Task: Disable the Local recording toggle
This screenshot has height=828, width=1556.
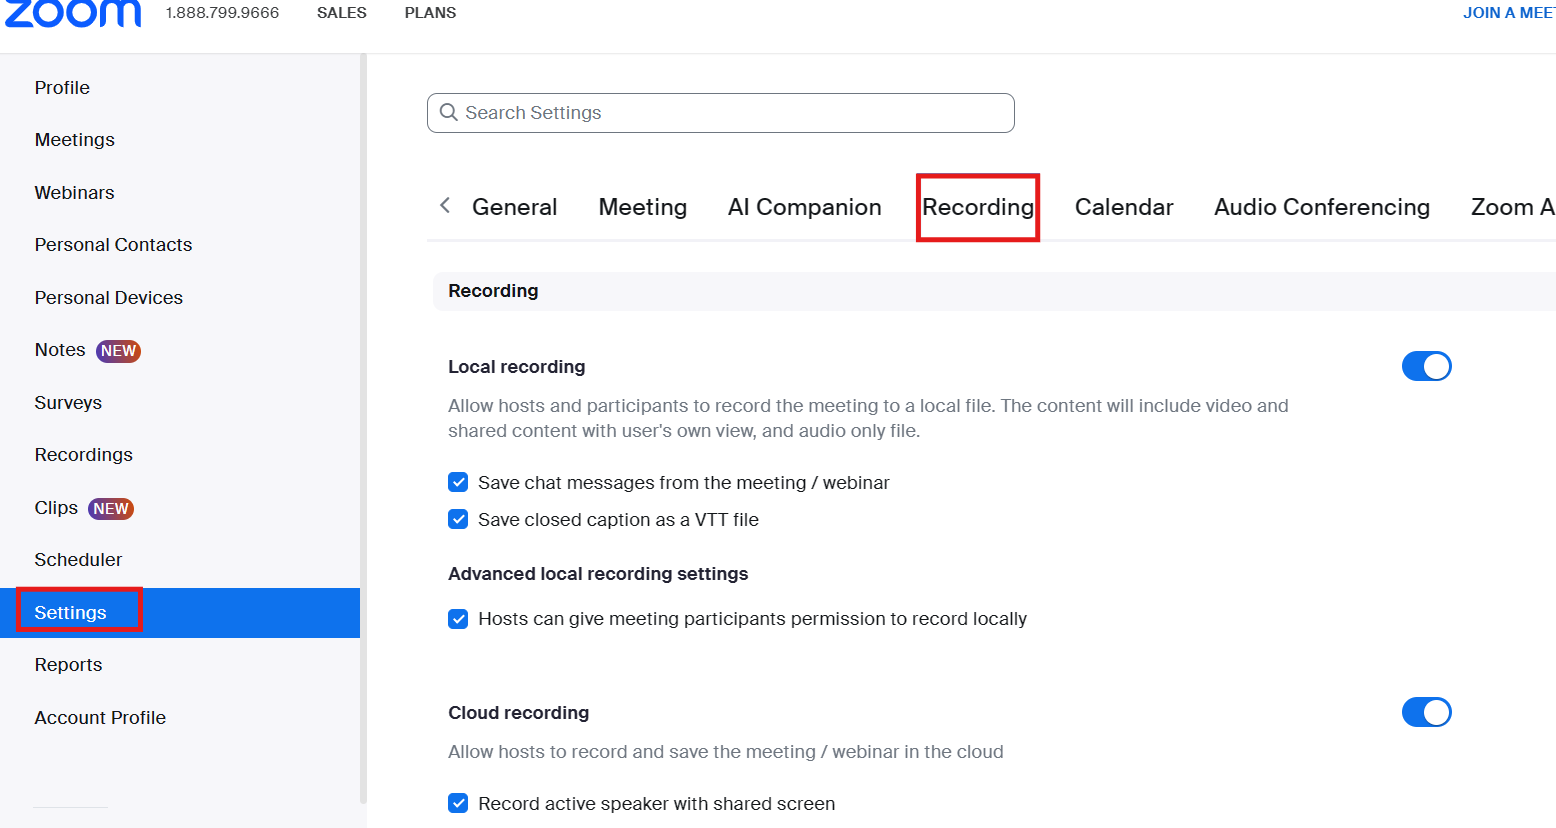Action: (x=1426, y=367)
